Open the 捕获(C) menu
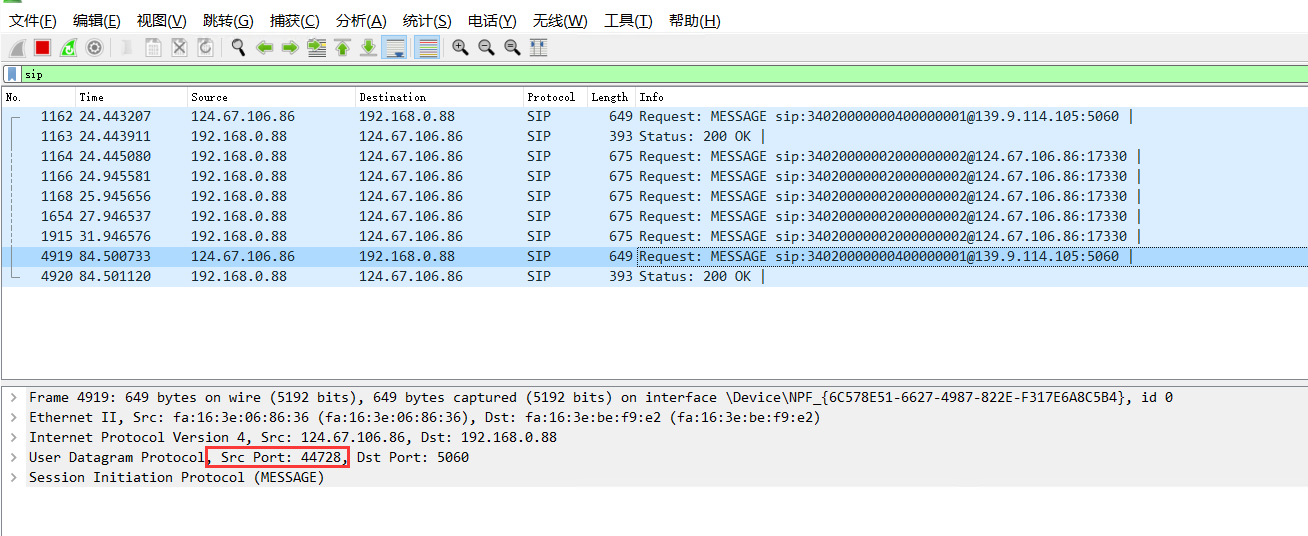The width and height of the screenshot is (1308, 536). coord(295,21)
